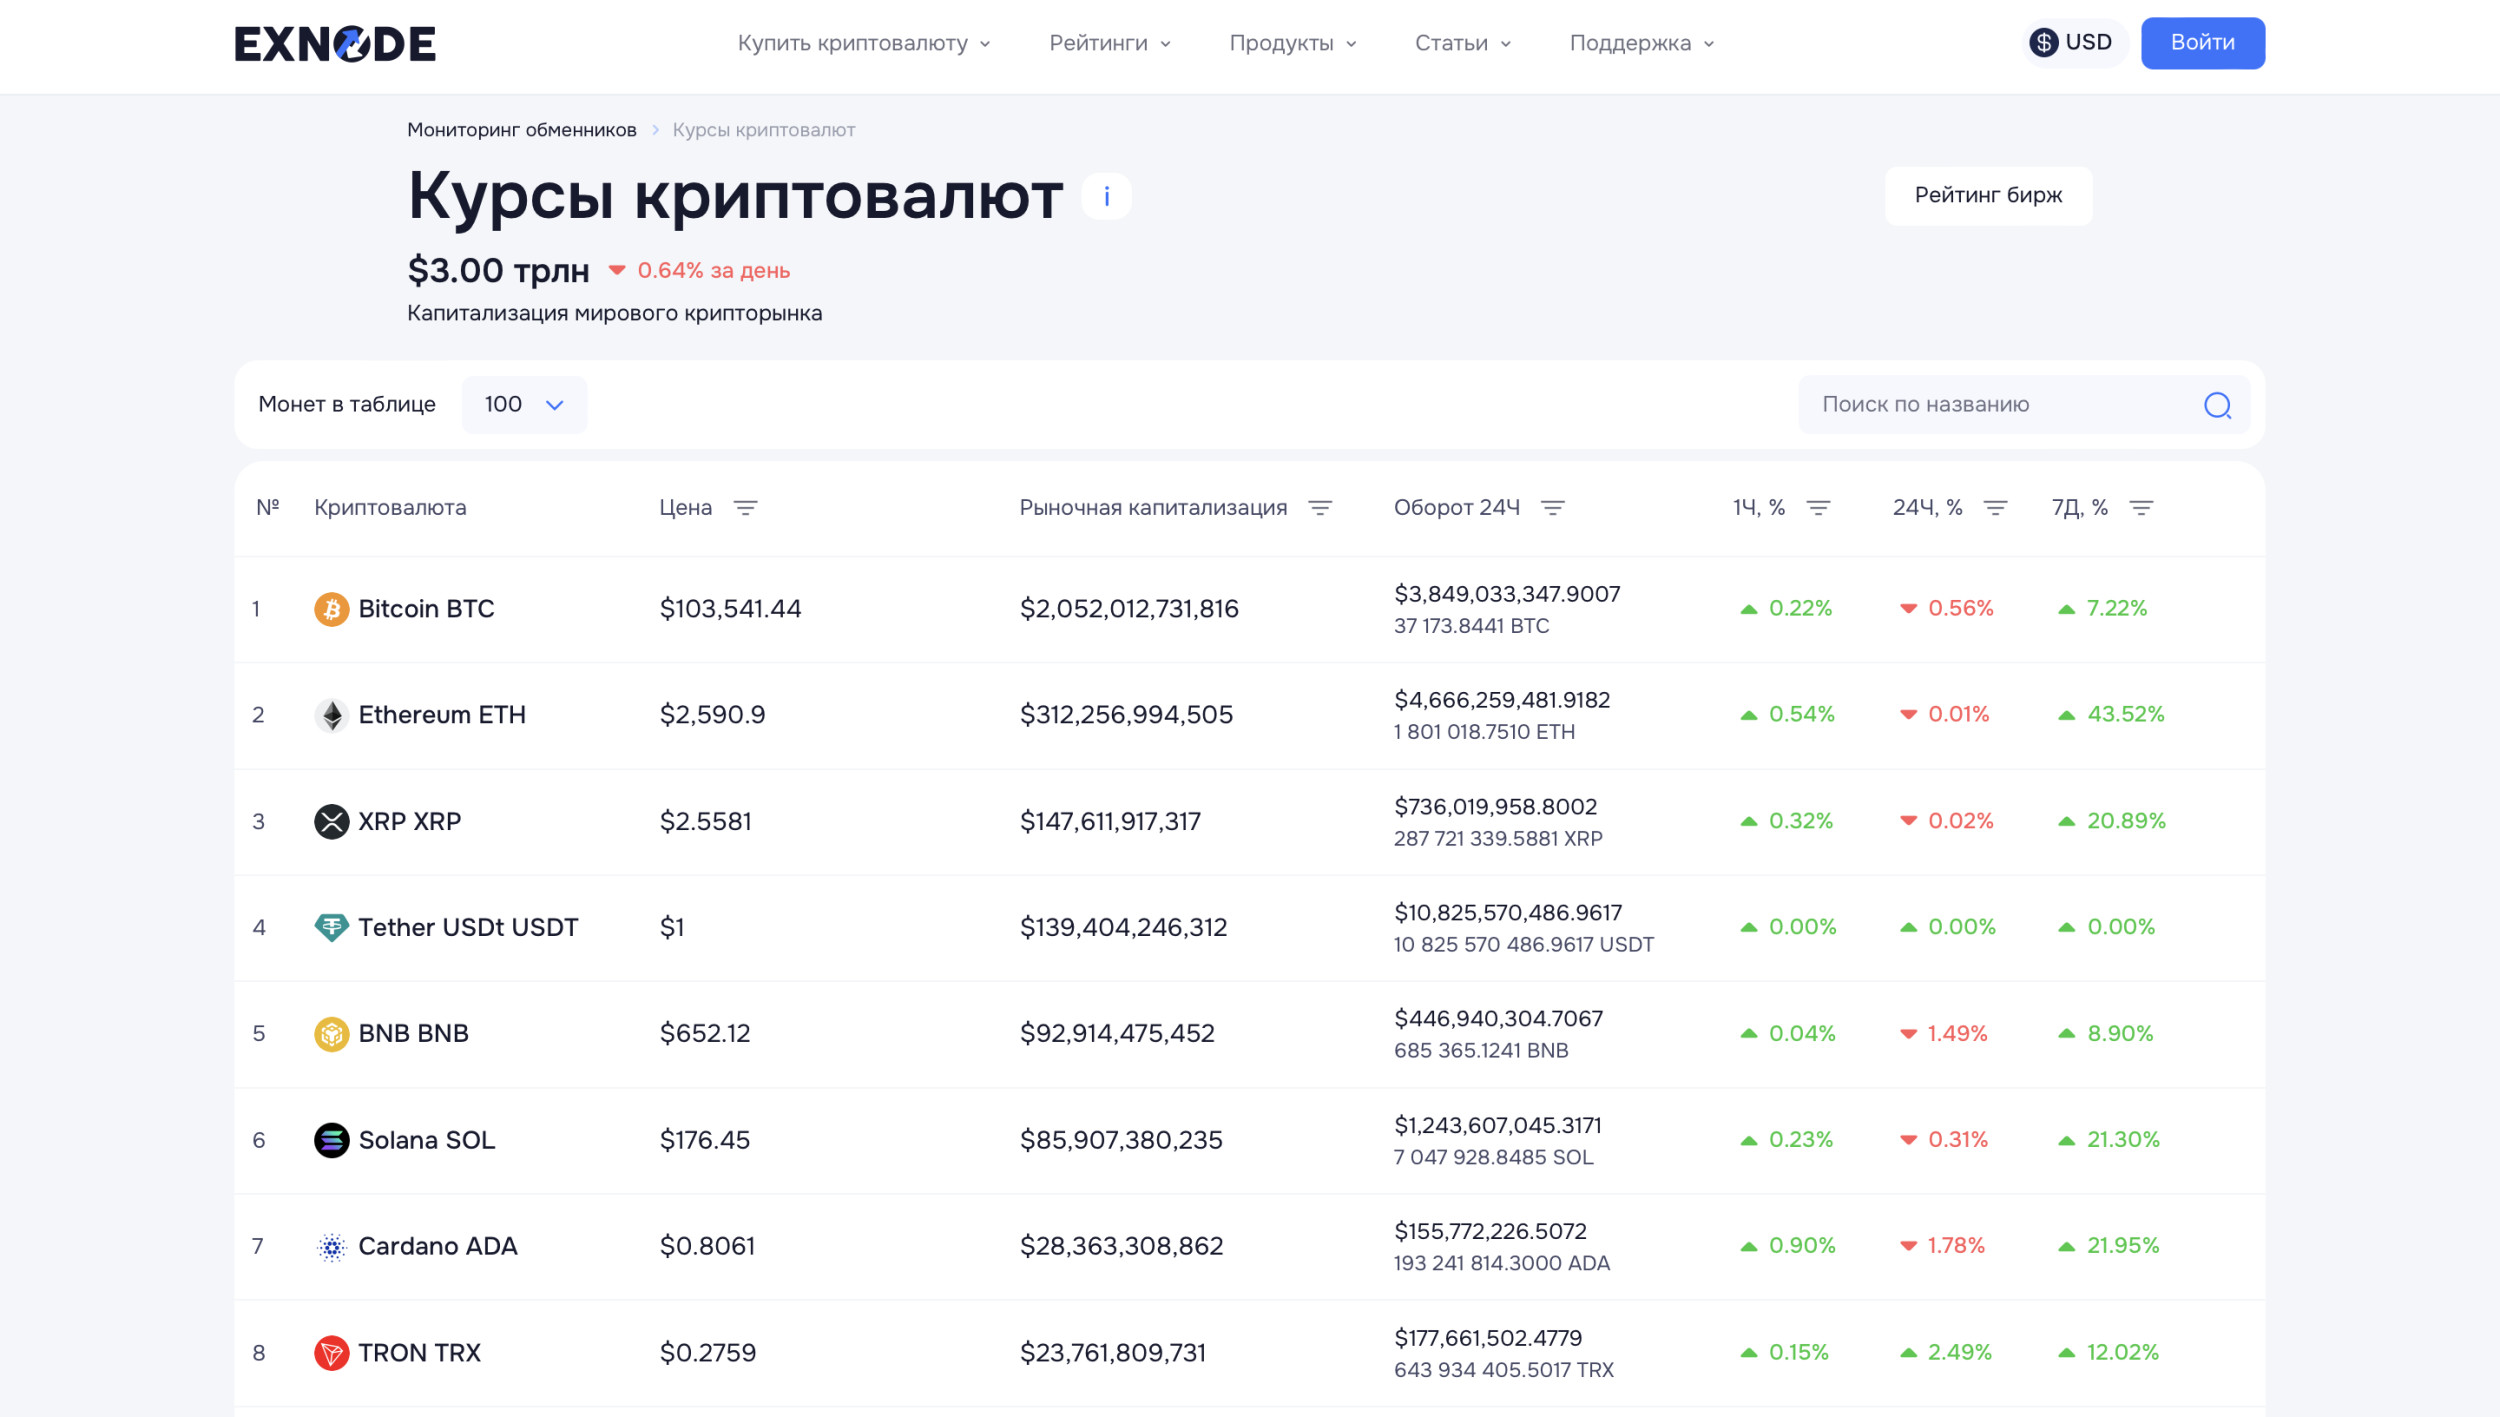Go to the Мониторинг обменников breadcrumb link
The height and width of the screenshot is (1417, 2500).
(521, 130)
